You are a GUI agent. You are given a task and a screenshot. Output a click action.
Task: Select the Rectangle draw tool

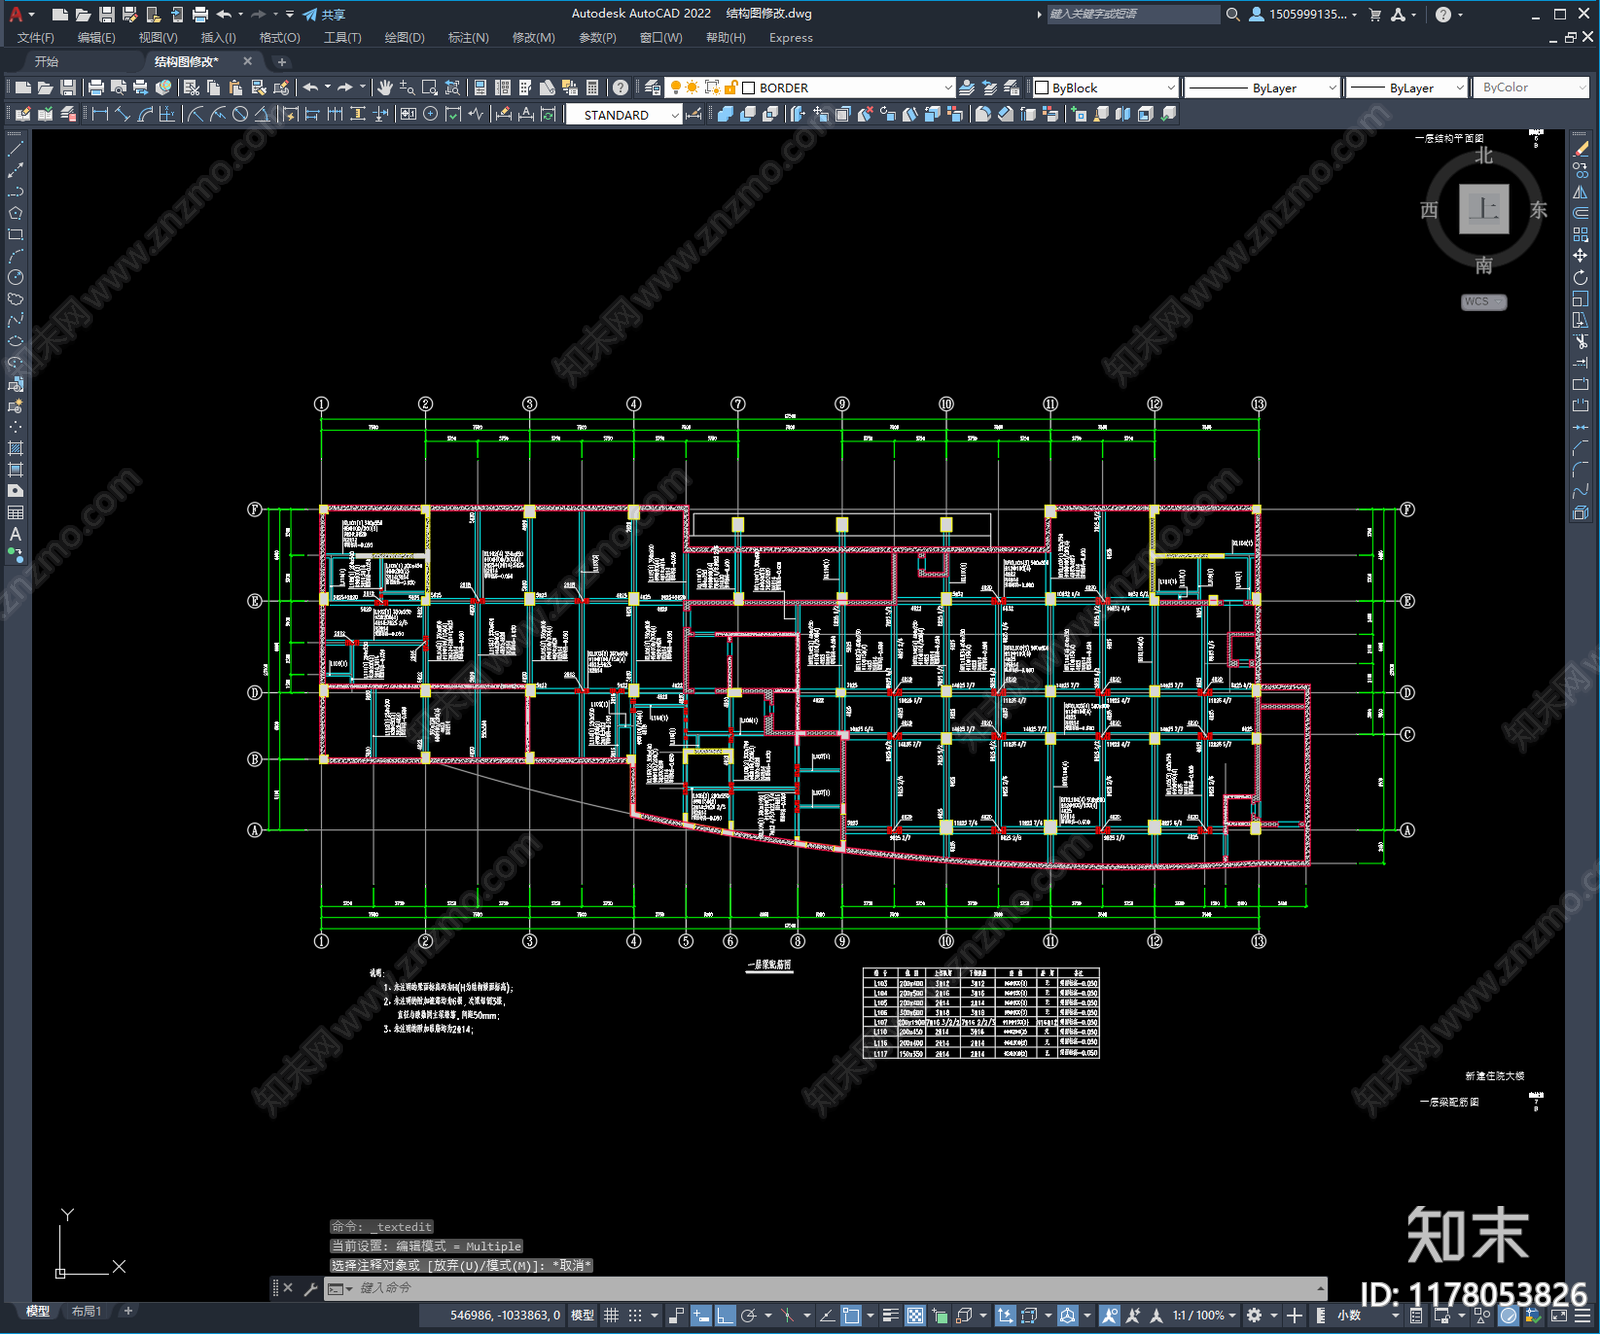(x=16, y=235)
